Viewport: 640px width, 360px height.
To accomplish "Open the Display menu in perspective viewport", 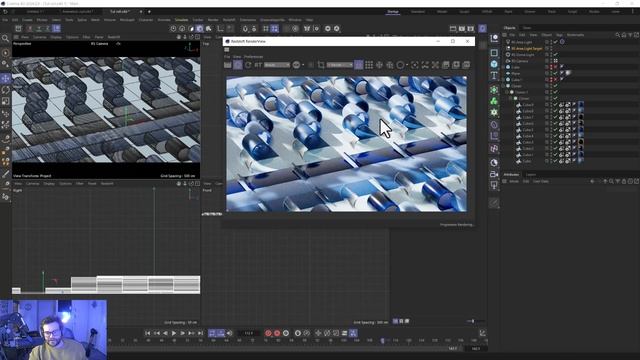I will (56, 37).
